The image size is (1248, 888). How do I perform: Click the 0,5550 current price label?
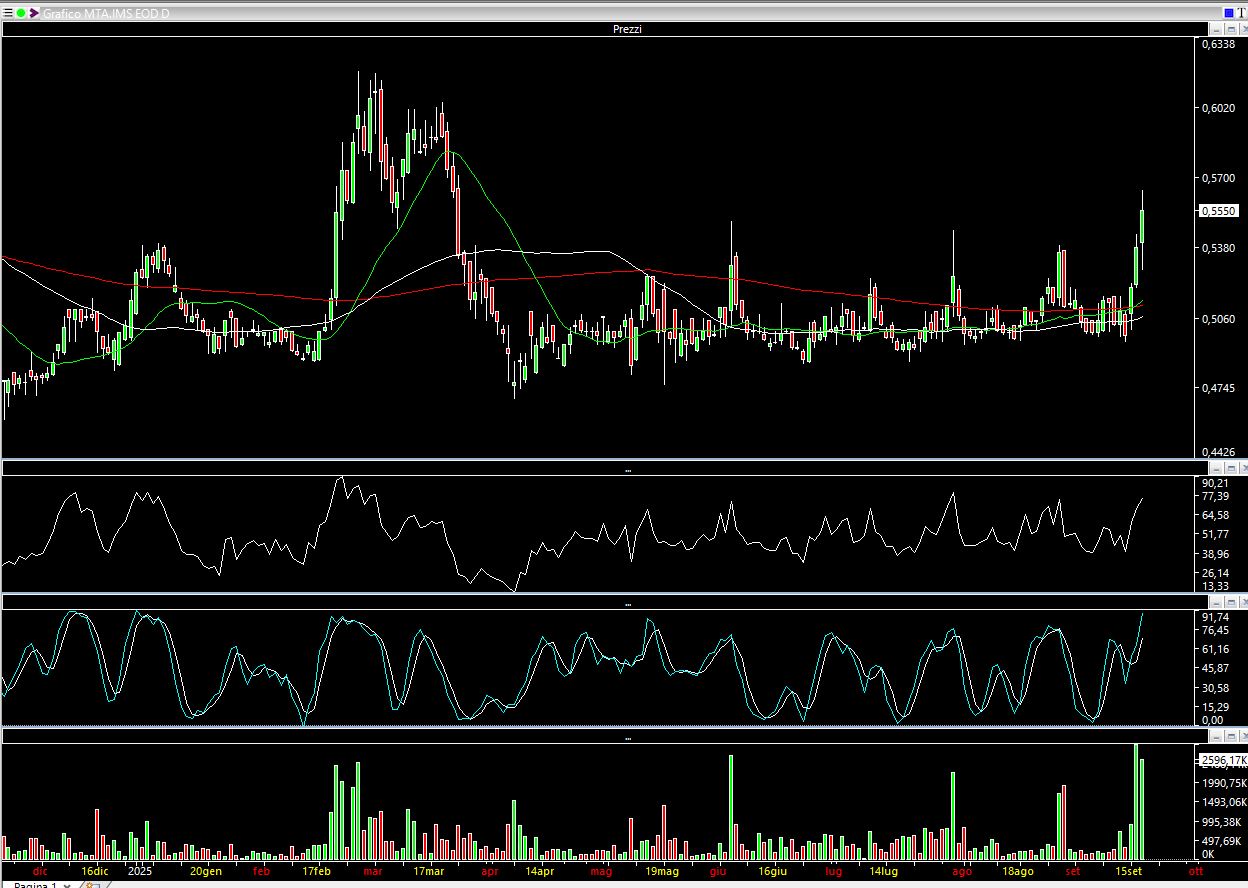pyautogui.click(x=1218, y=211)
